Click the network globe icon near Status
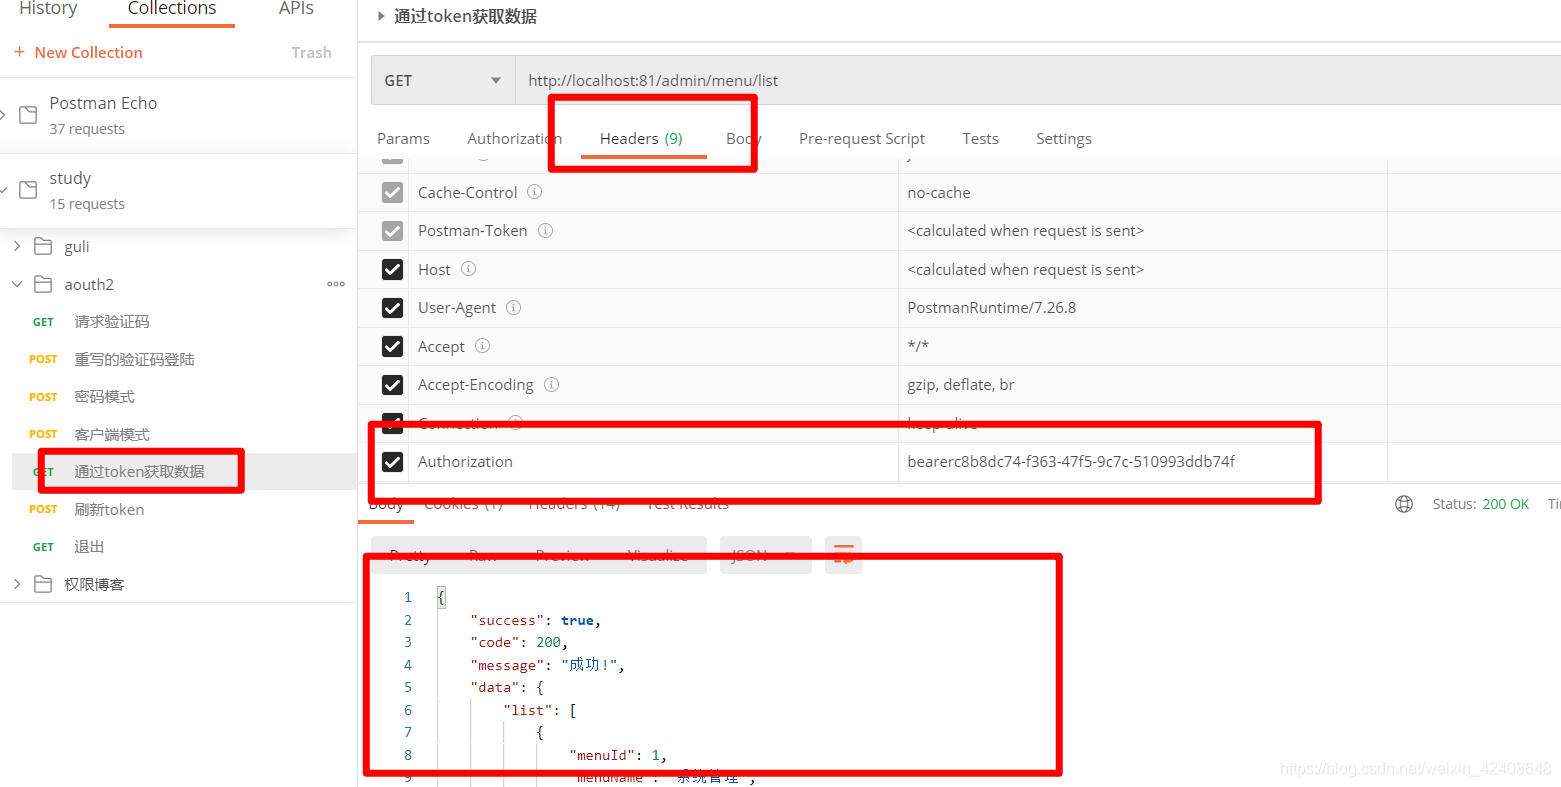 tap(1404, 504)
